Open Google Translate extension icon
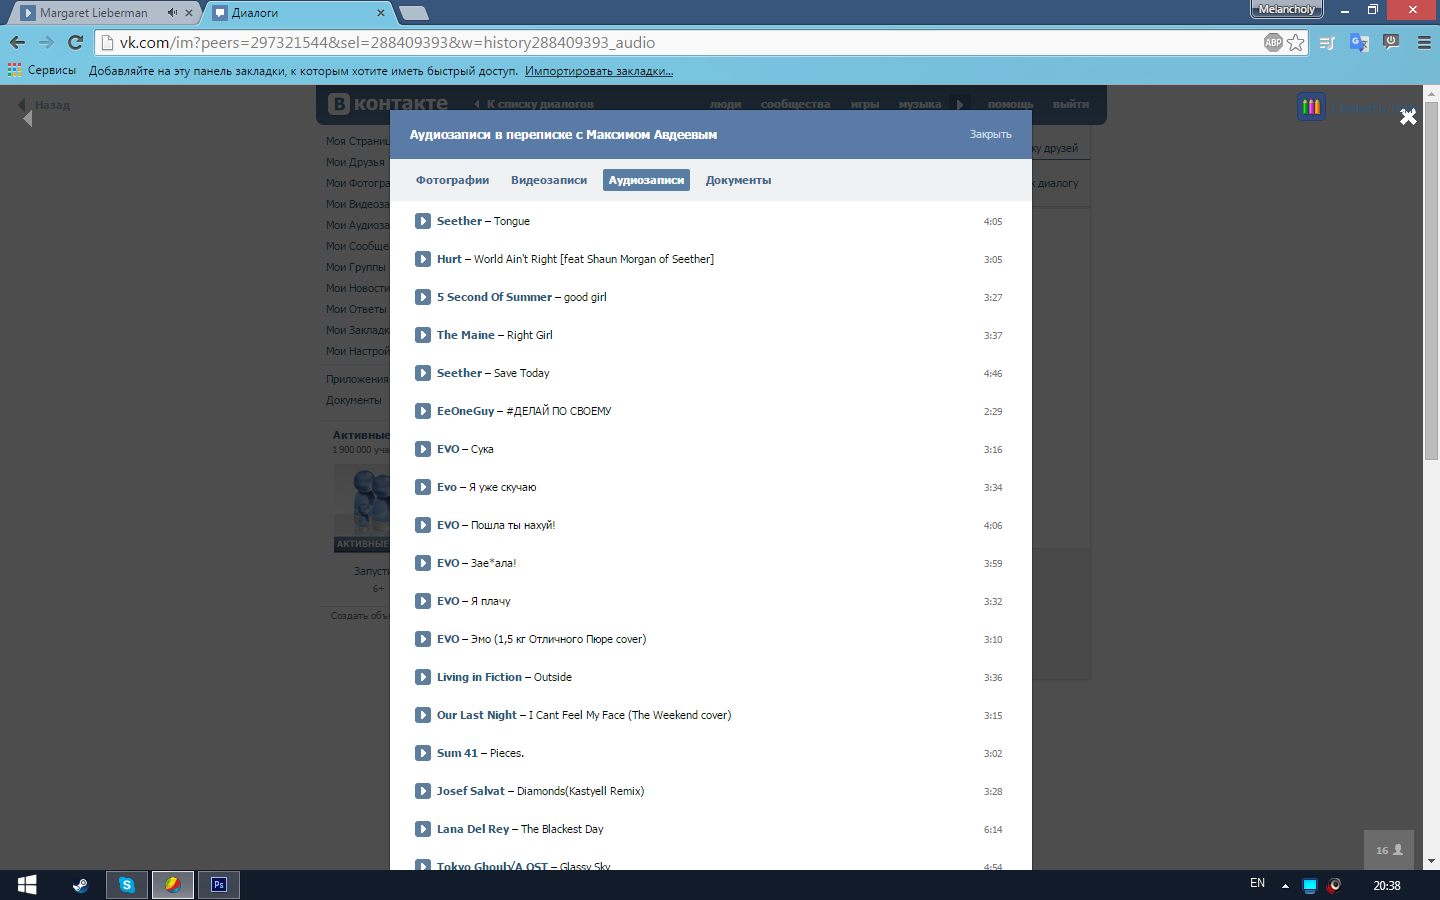Image resolution: width=1440 pixels, height=900 pixels. click(x=1359, y=42)
